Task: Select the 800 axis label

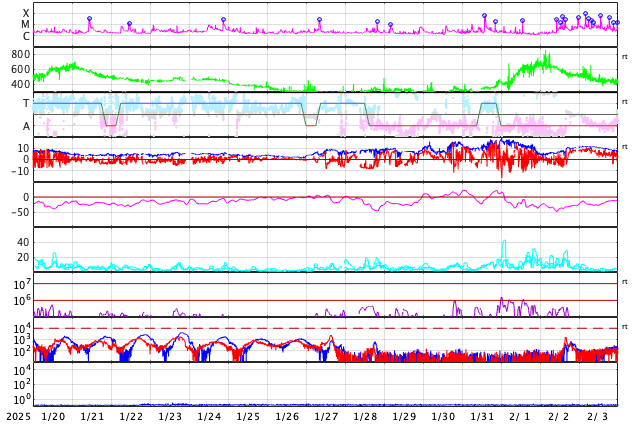Action: [20, 55]
